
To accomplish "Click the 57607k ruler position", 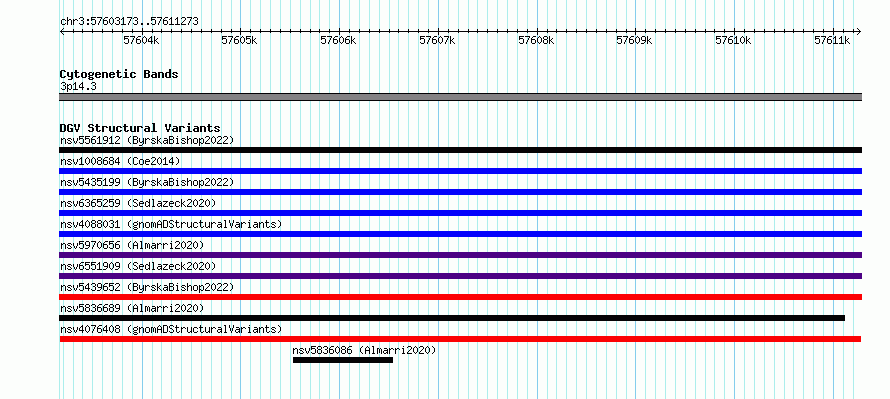I will tap(438, 40).
